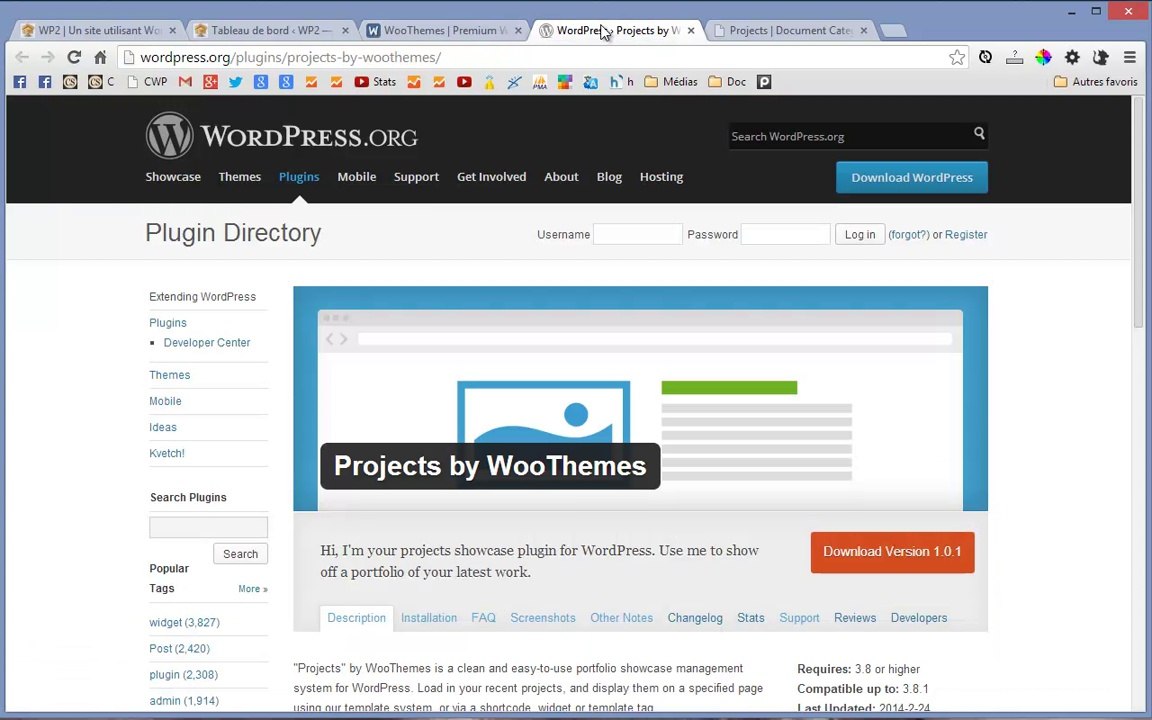Click the Log in button
Image resolution: width=1152 pixels, height=720 pixels.
point(860,234)
